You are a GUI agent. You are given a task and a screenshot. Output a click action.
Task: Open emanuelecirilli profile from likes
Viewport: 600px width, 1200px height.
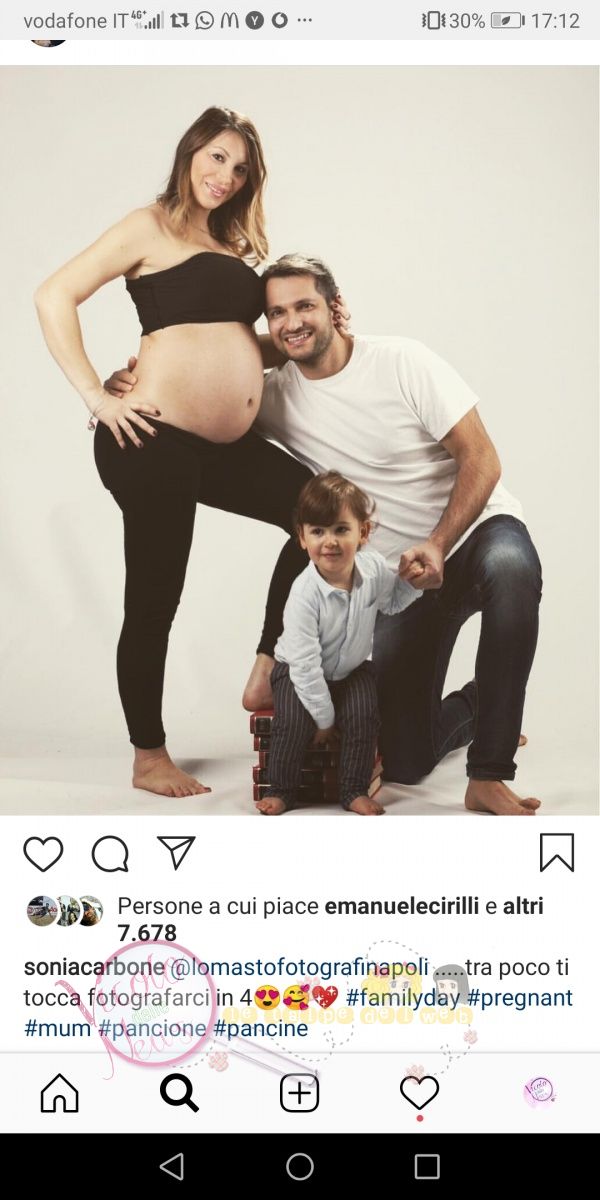[x=402, y=906]
